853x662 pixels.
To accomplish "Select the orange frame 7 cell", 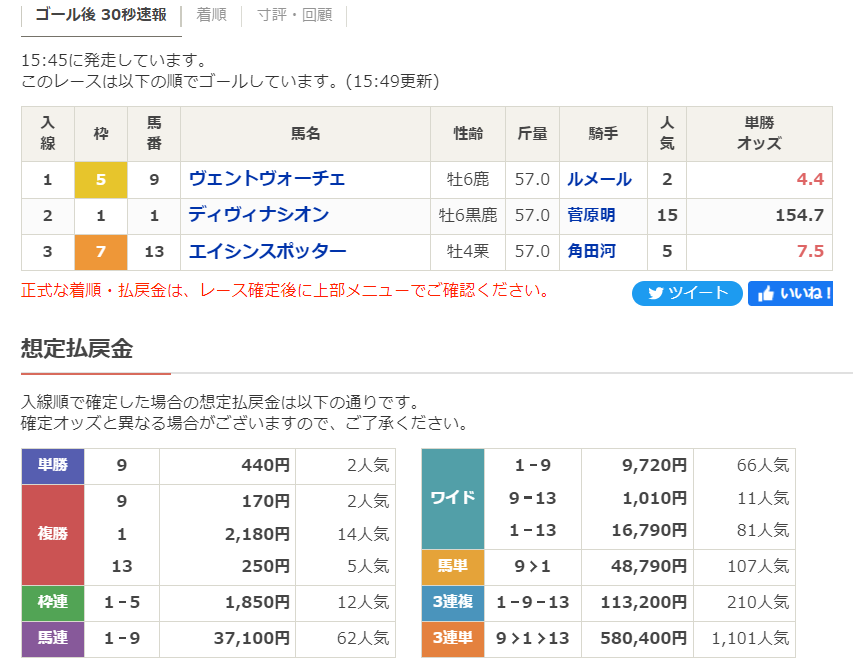I will coord(101,252).
